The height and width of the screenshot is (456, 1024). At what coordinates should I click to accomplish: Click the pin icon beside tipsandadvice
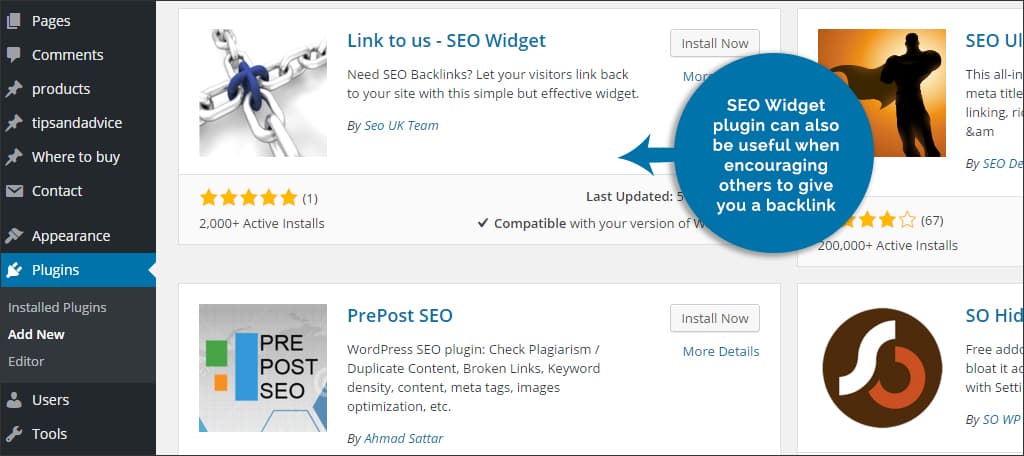[14, 123]
